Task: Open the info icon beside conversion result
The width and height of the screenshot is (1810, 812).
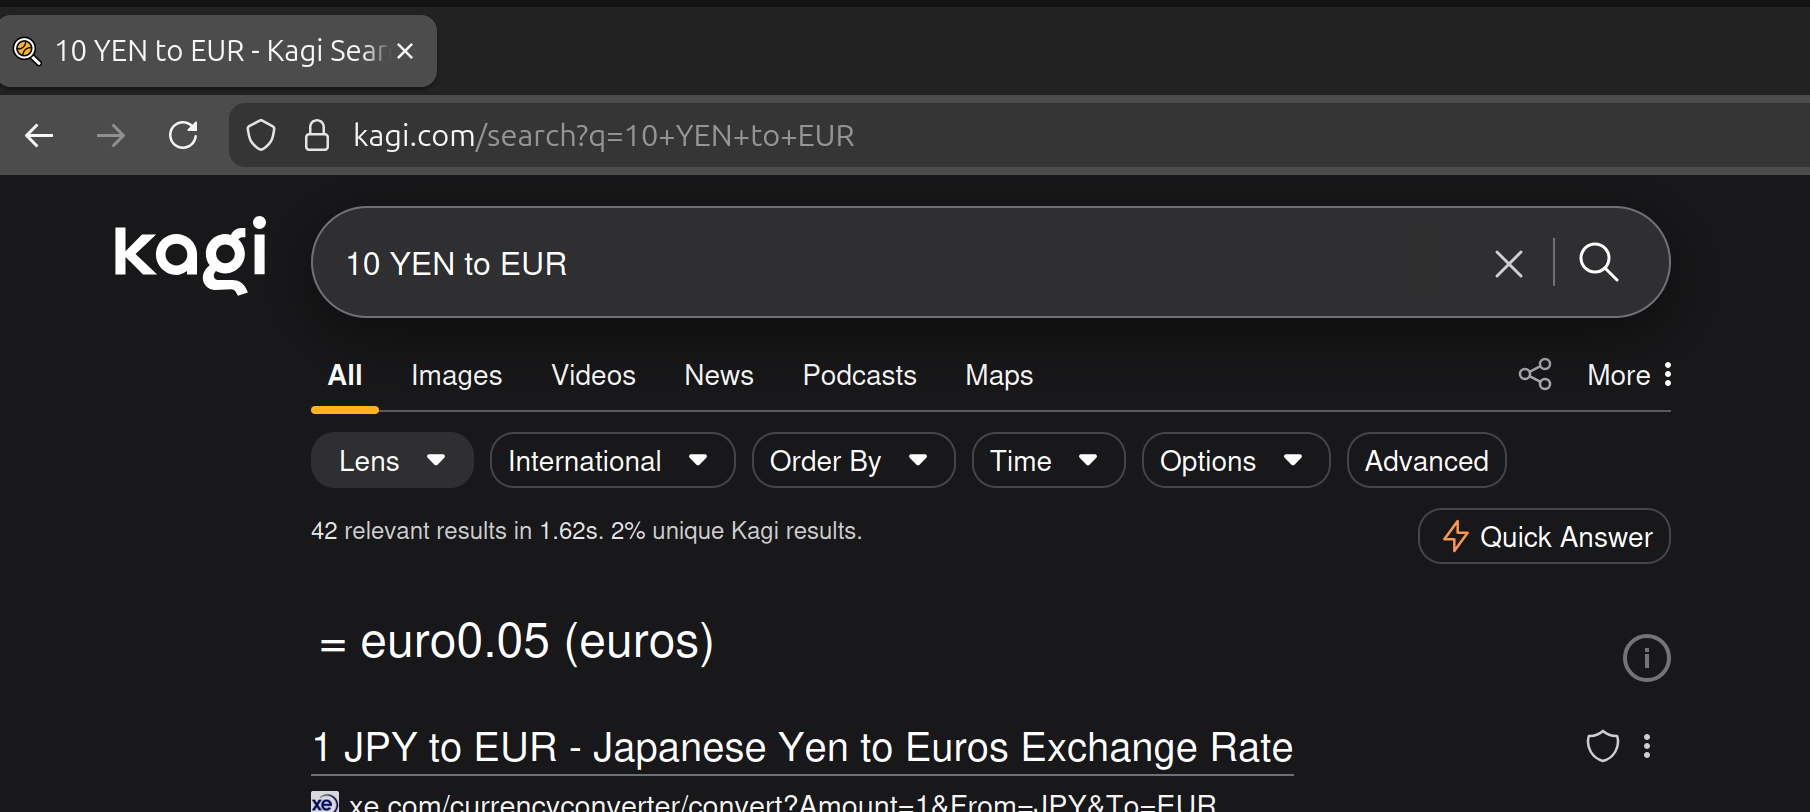Action: tap(1646, 658)
